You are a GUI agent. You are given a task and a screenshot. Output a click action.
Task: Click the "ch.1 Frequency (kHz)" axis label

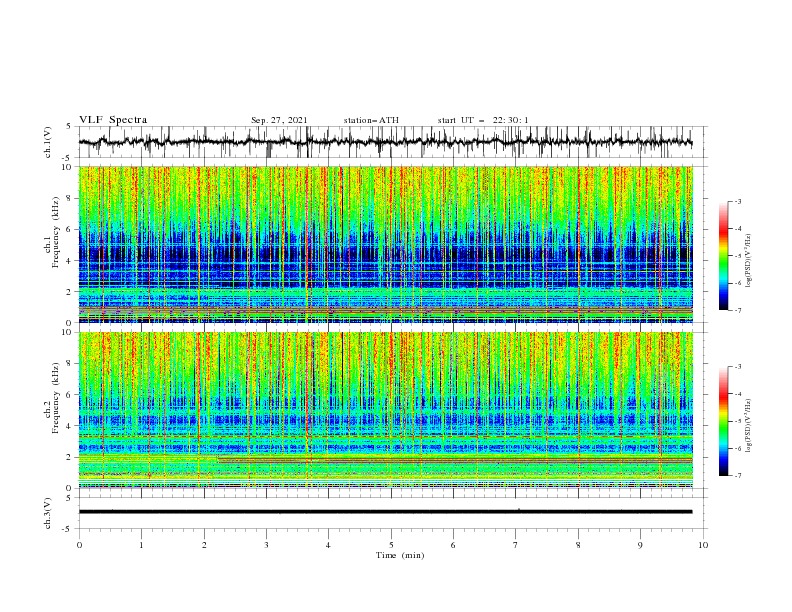tap(52, 230)
